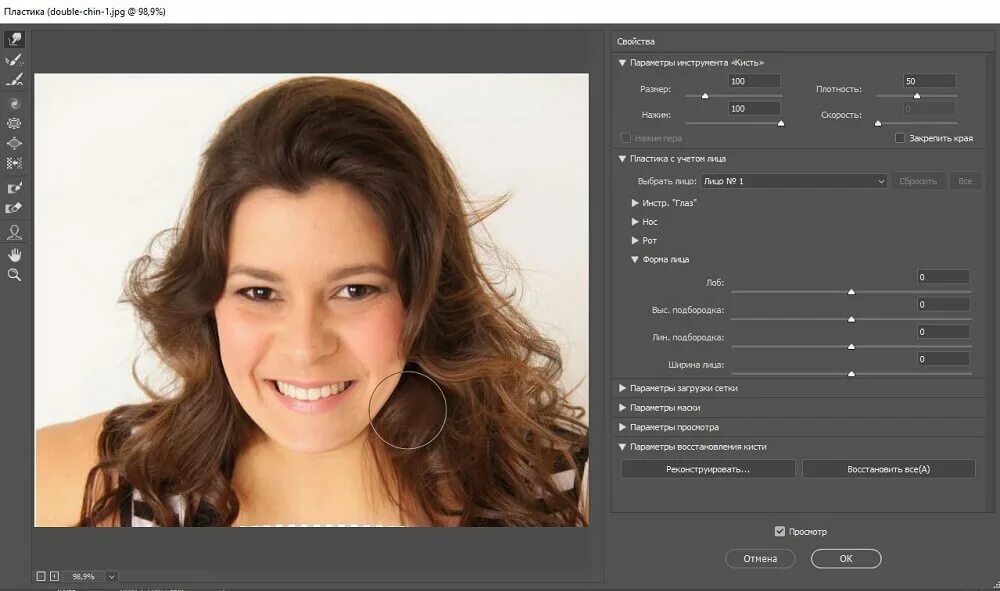Viewport: 1000px width, 591px height.
Task: Expand Параметры маски section
Action: click(622, 407)
